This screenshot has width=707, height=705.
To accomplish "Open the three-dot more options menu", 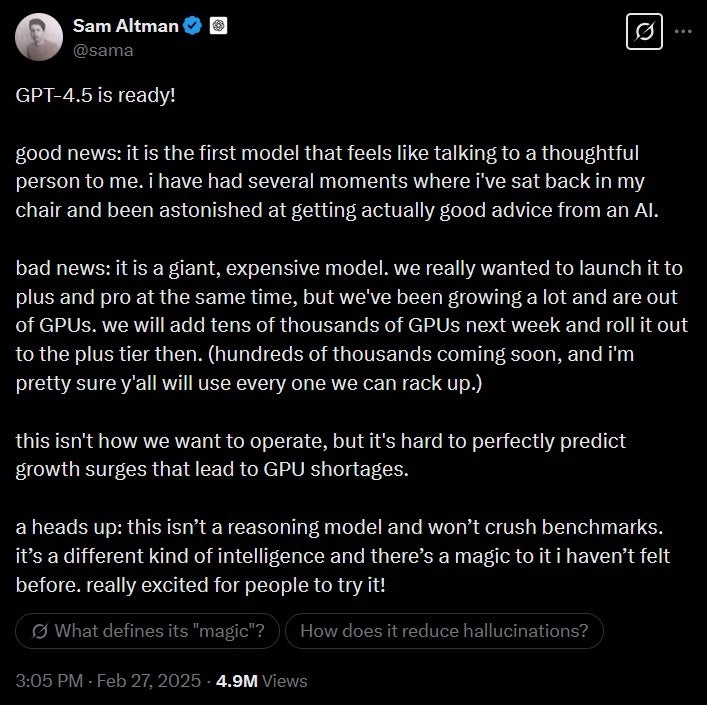I will 684,31.
